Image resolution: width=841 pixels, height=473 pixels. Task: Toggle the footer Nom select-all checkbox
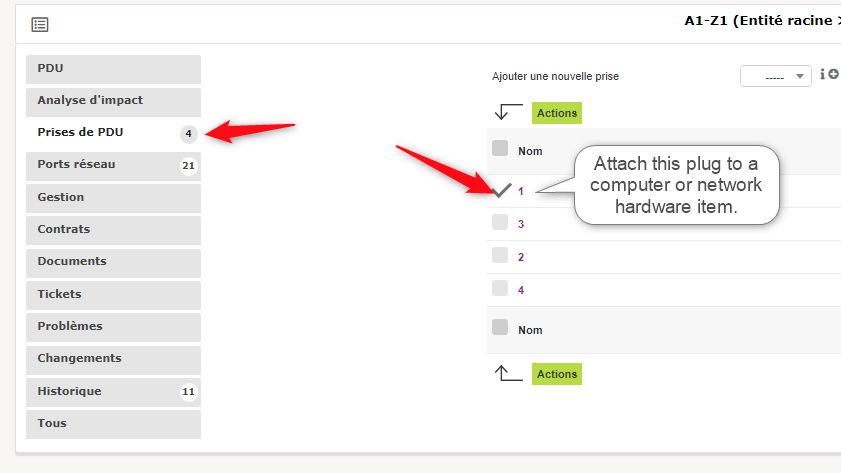click(500, 327)
